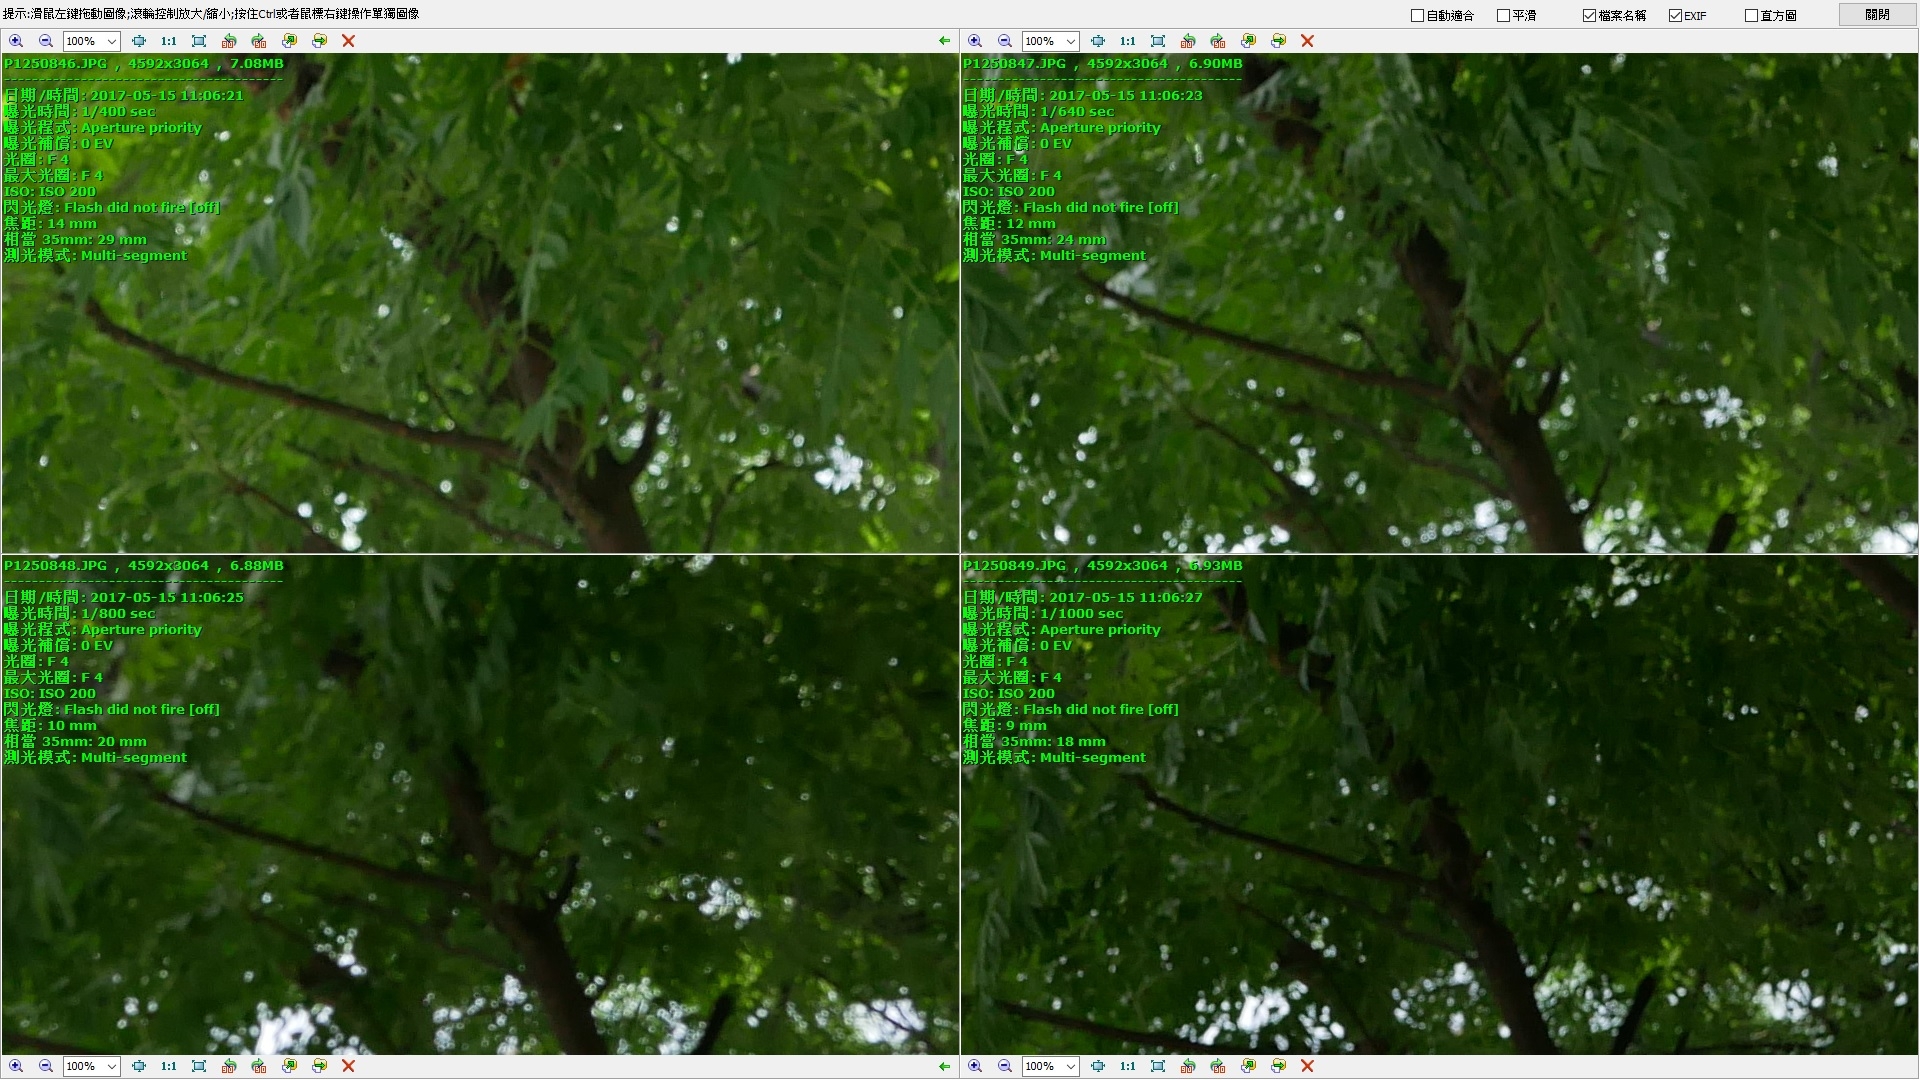Image resolution: width=1920 pixels, height=1080 pixels.
Task: Rotate P1250849.JPG right
Action: click(x=1218, y=1066)
